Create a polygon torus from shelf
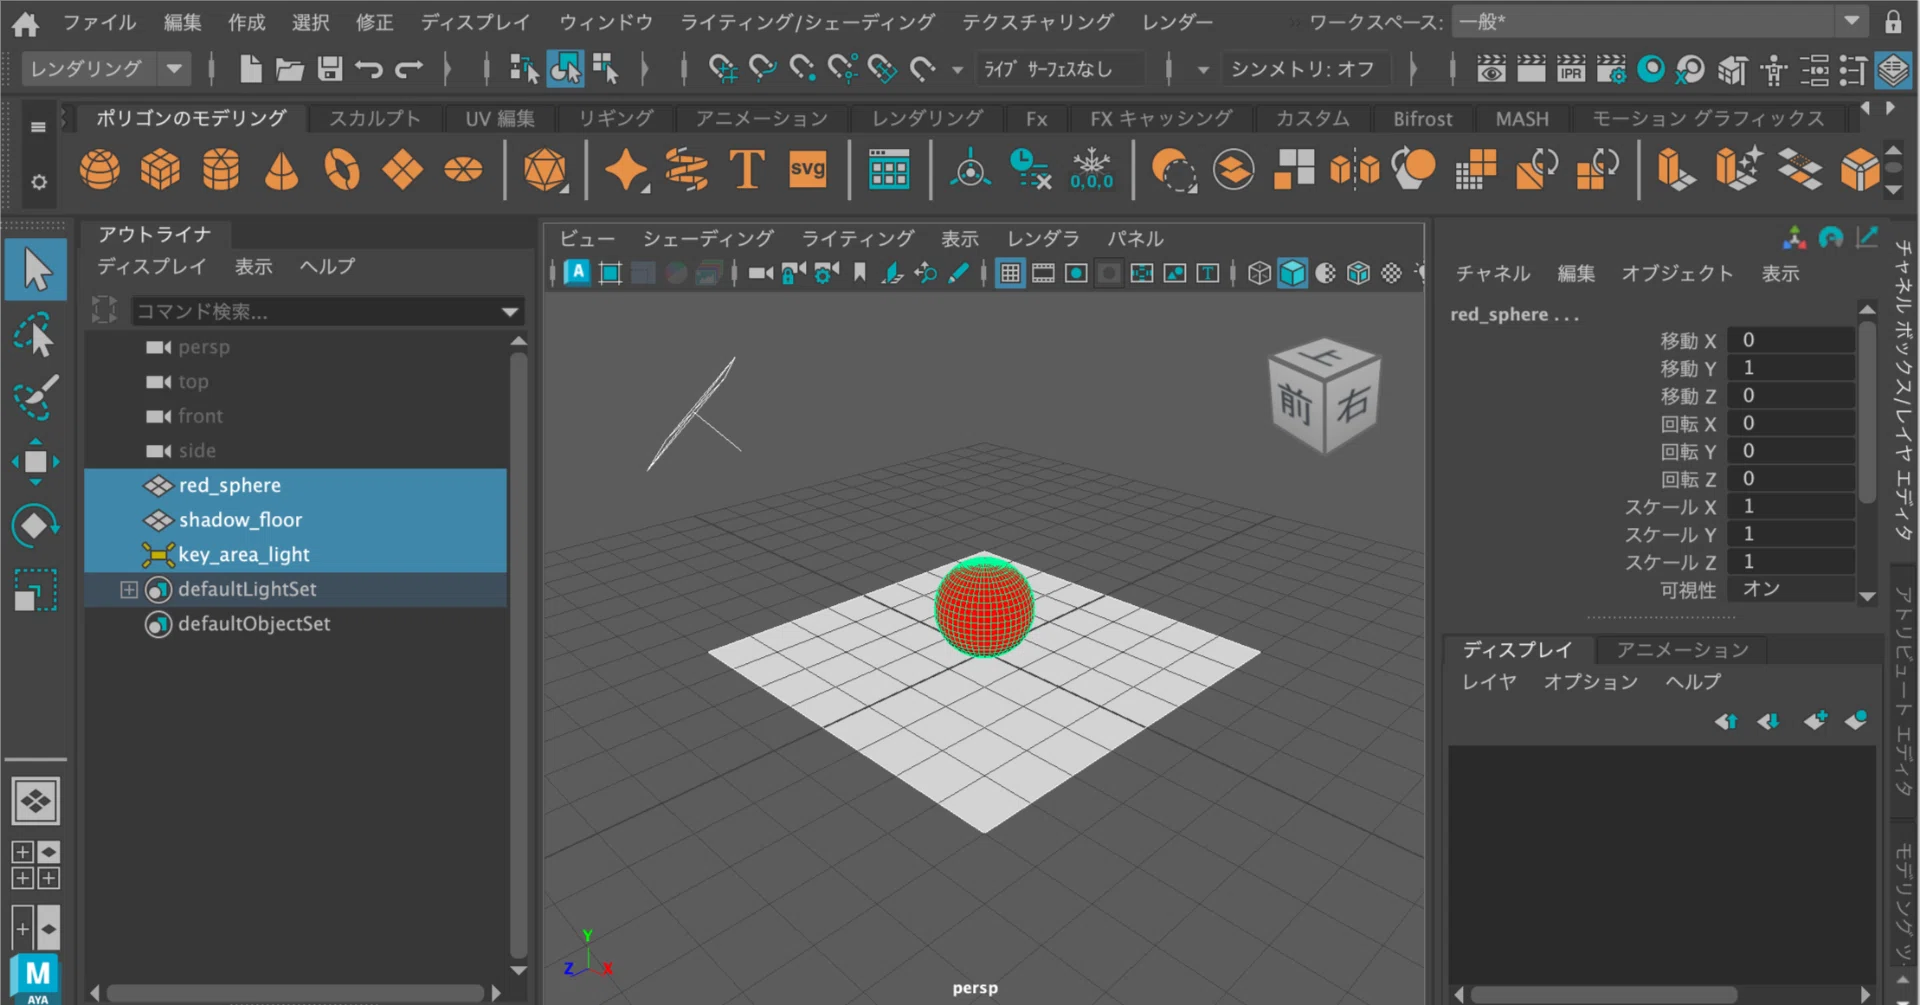 pyautogui.click(x=342, y=170)
